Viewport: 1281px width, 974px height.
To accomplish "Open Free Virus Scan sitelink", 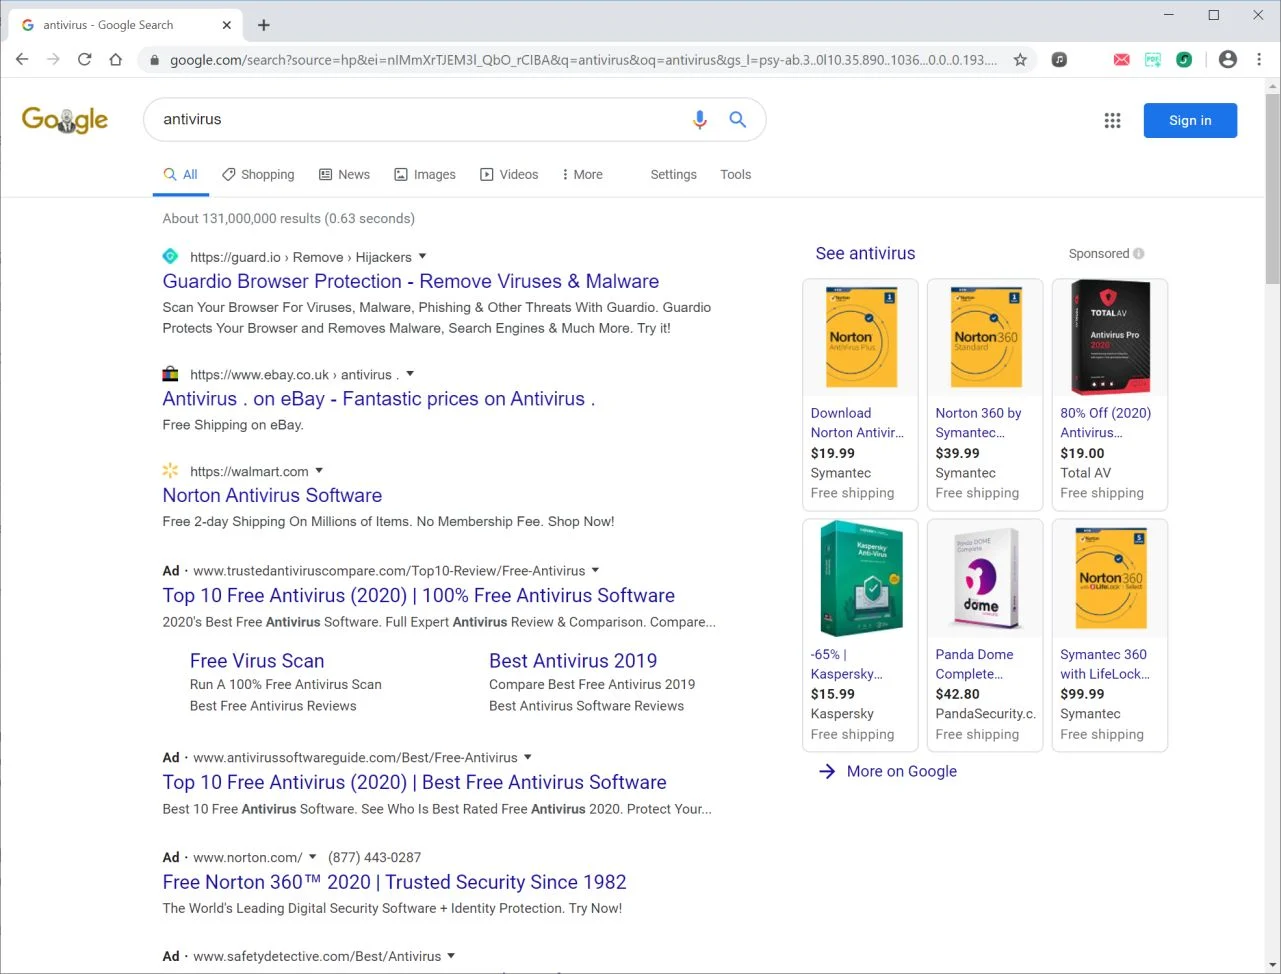I will coord(257,661).
